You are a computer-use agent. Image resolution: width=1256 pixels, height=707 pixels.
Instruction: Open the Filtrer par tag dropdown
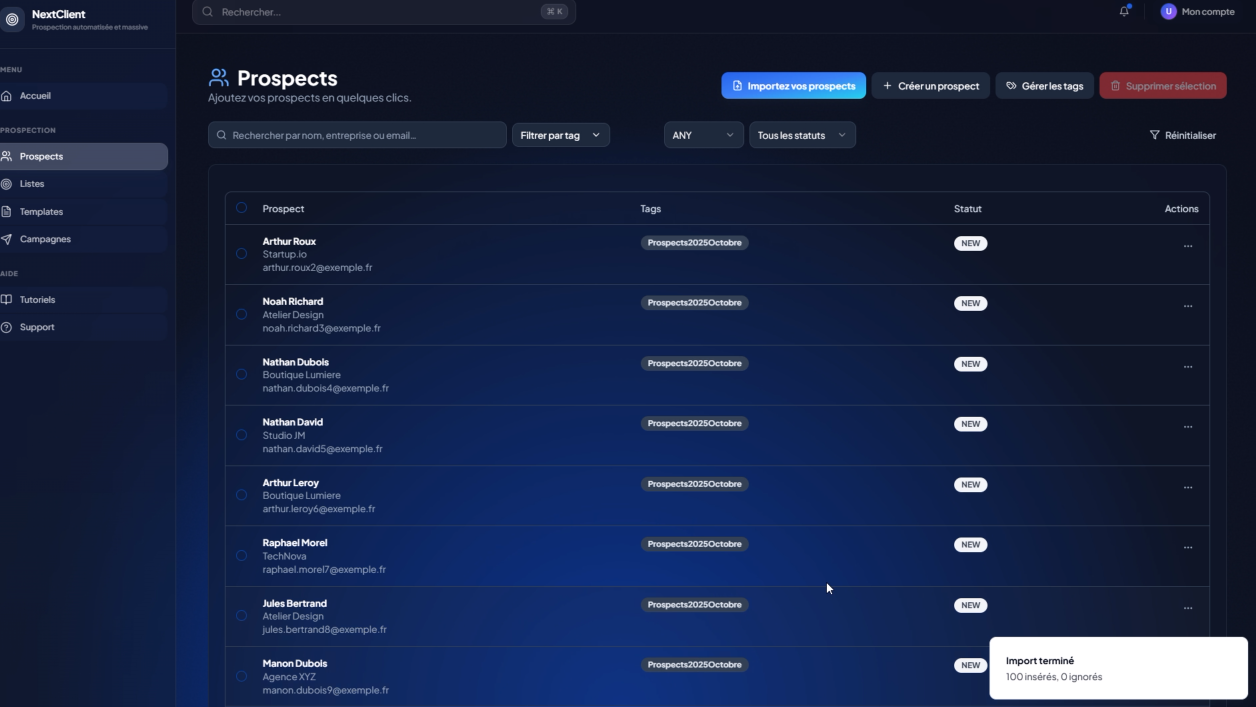(560, 134)
